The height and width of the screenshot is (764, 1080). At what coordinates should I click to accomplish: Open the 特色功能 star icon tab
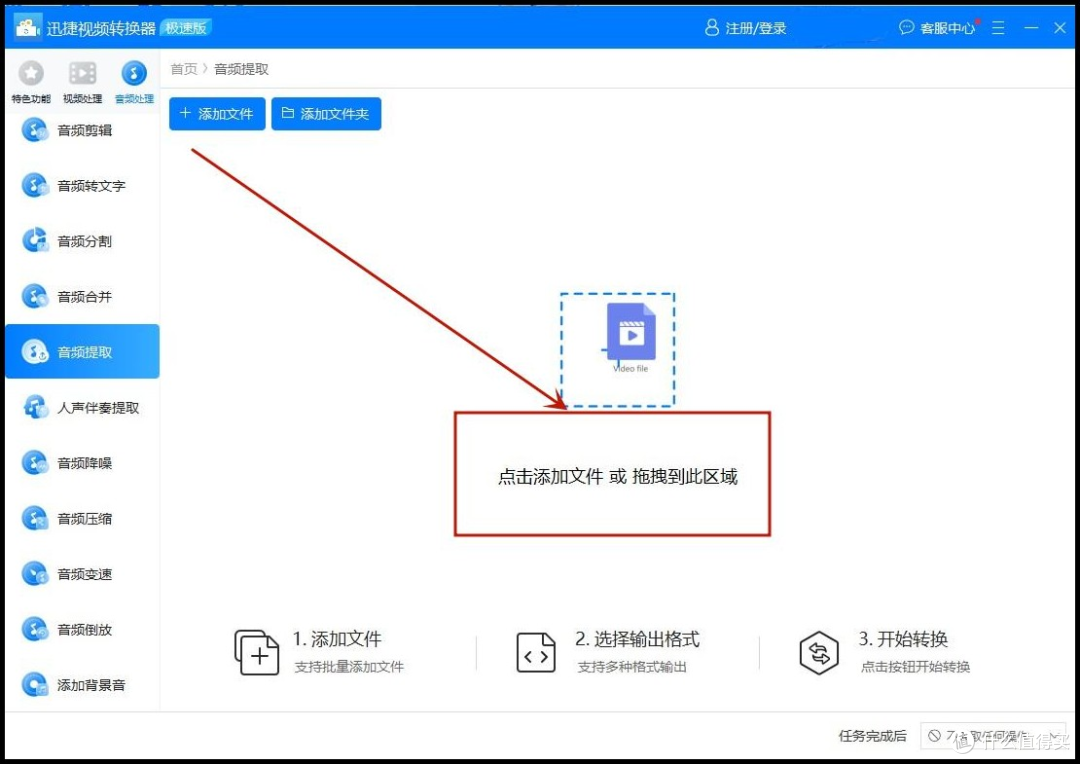click(31, 81)
